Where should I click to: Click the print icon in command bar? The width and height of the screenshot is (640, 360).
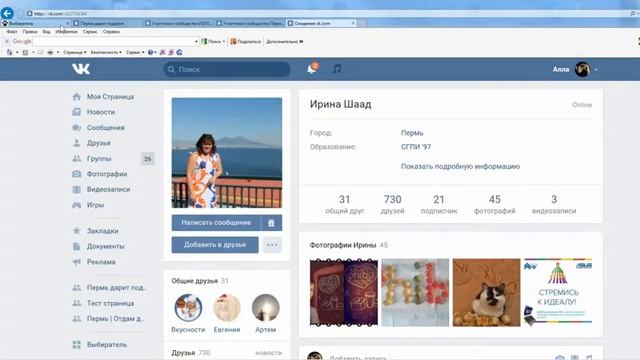click(x=50, y=52)
